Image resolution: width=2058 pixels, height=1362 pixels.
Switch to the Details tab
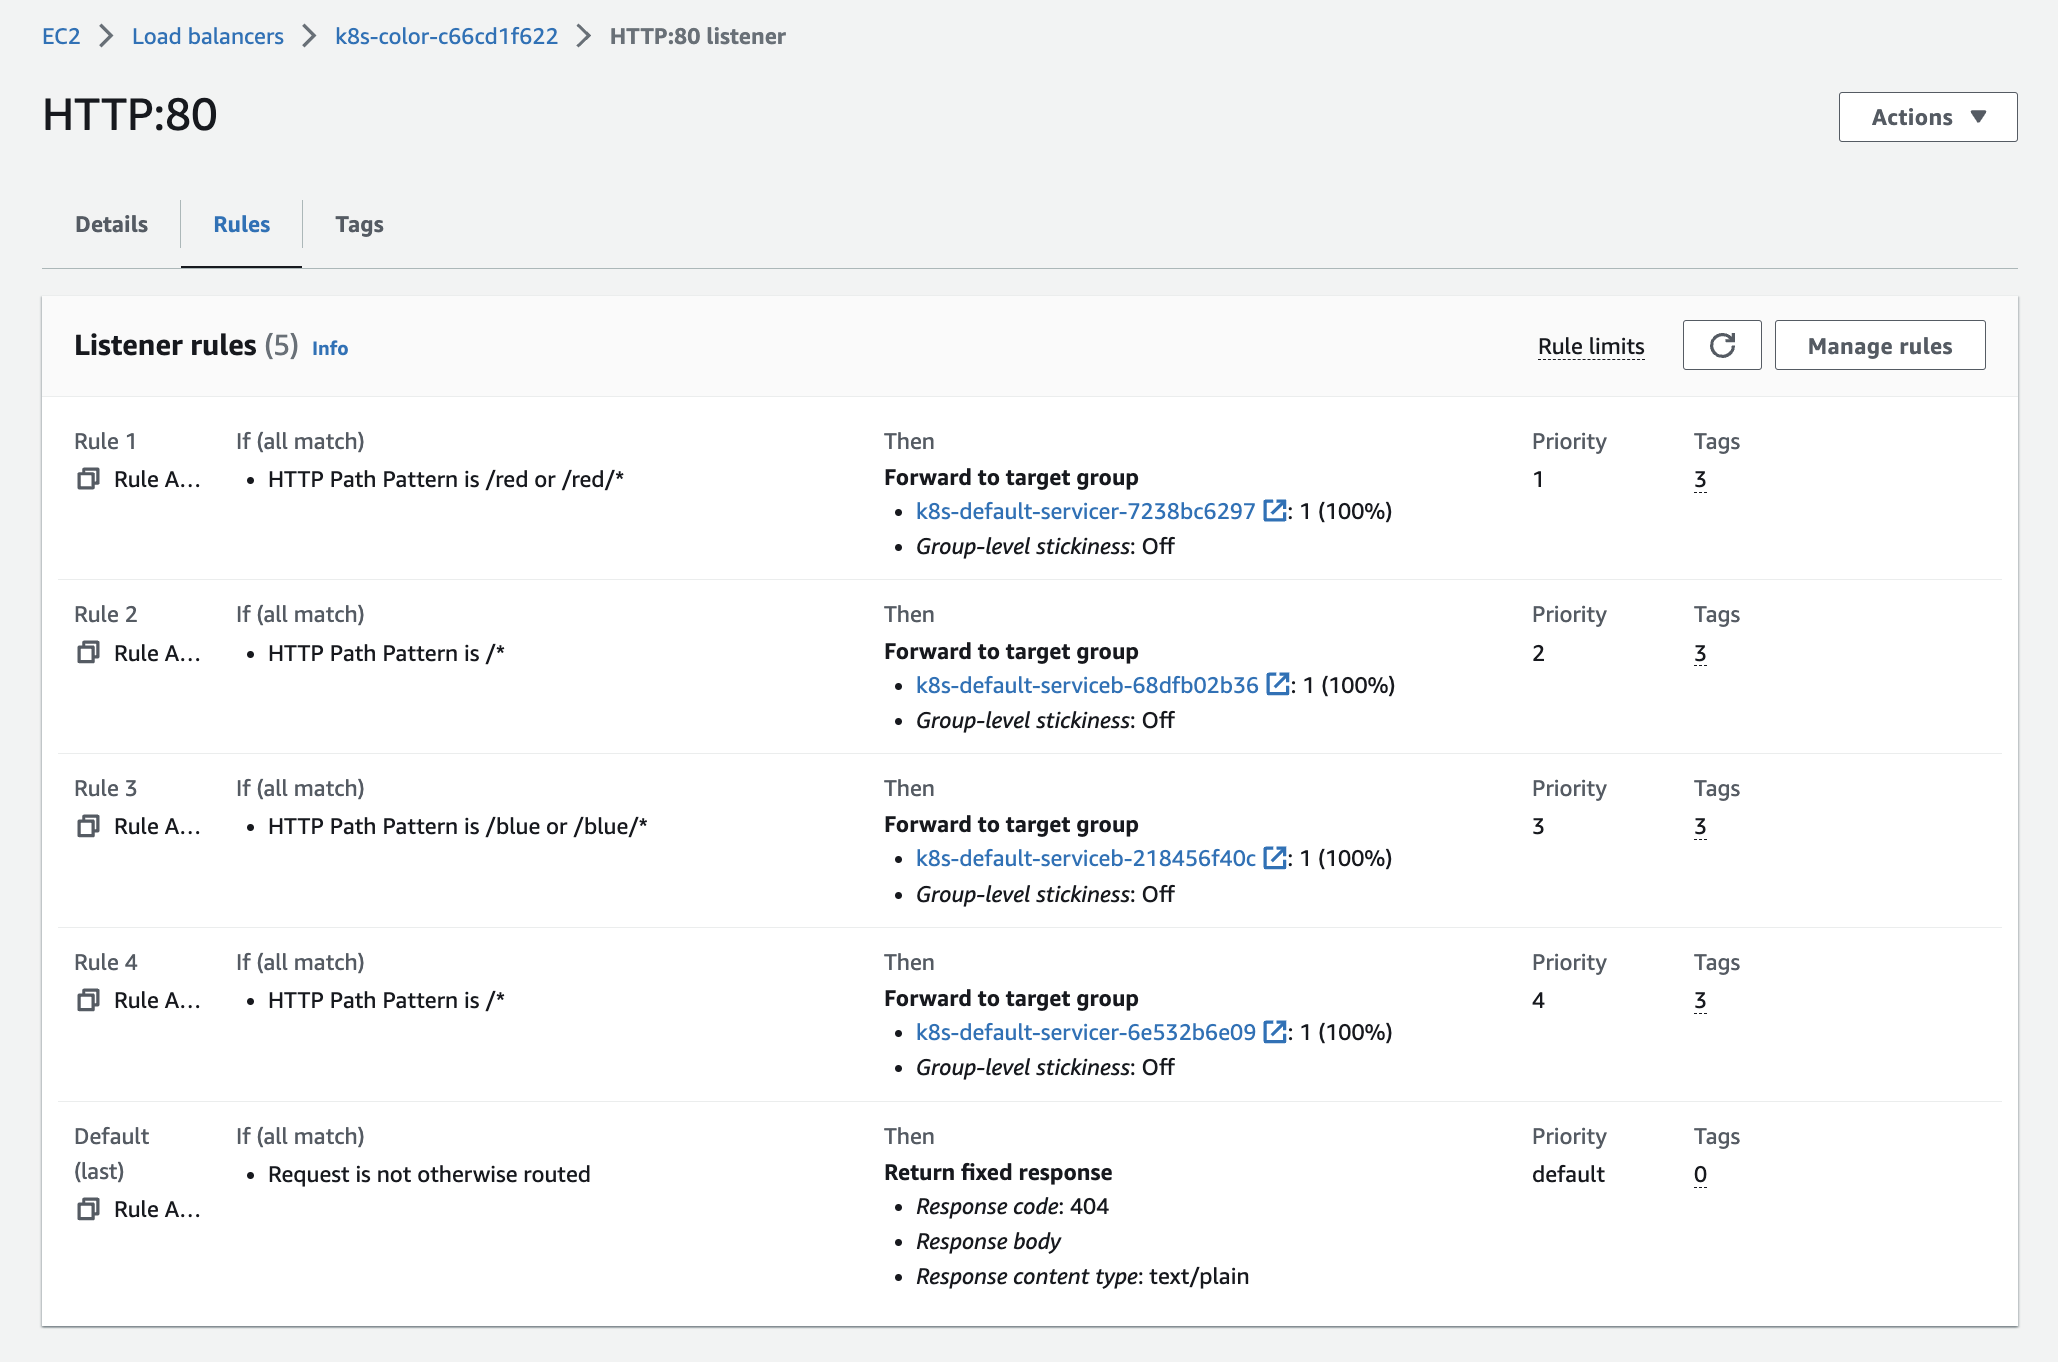[111, 224]
